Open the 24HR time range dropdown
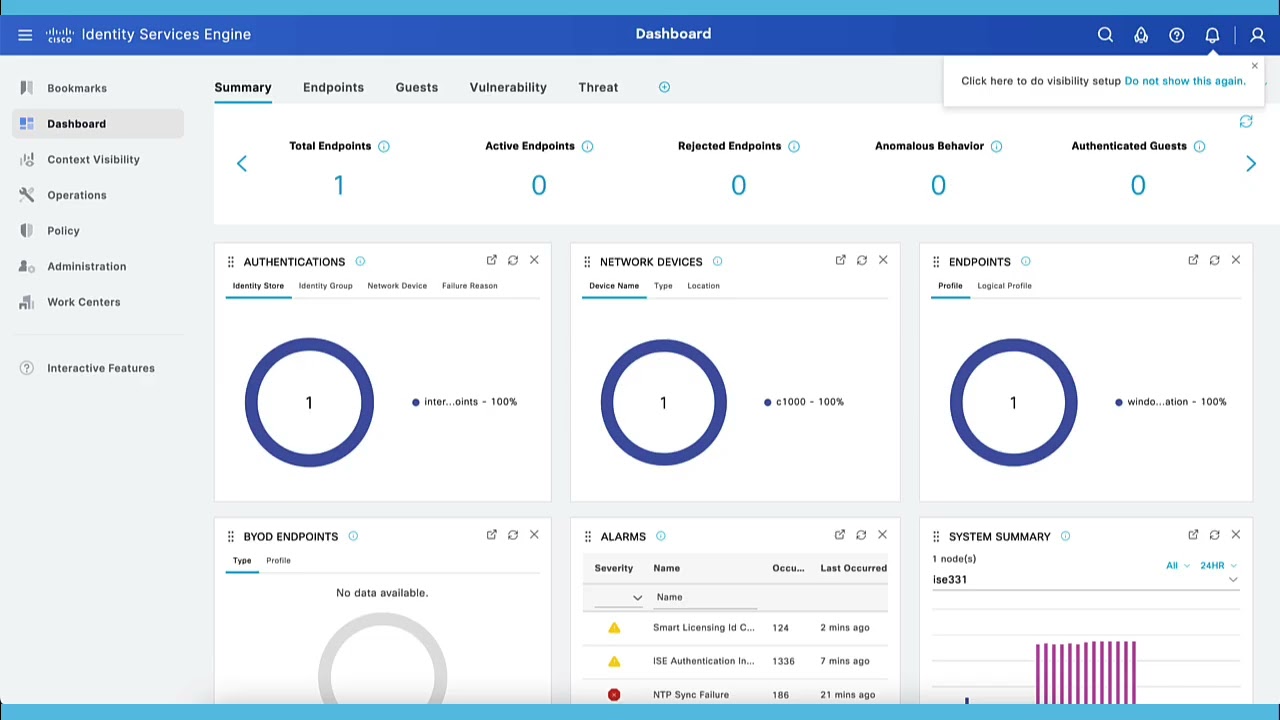Viewport: 1280px width, 720px height. tap(1219, 566)
